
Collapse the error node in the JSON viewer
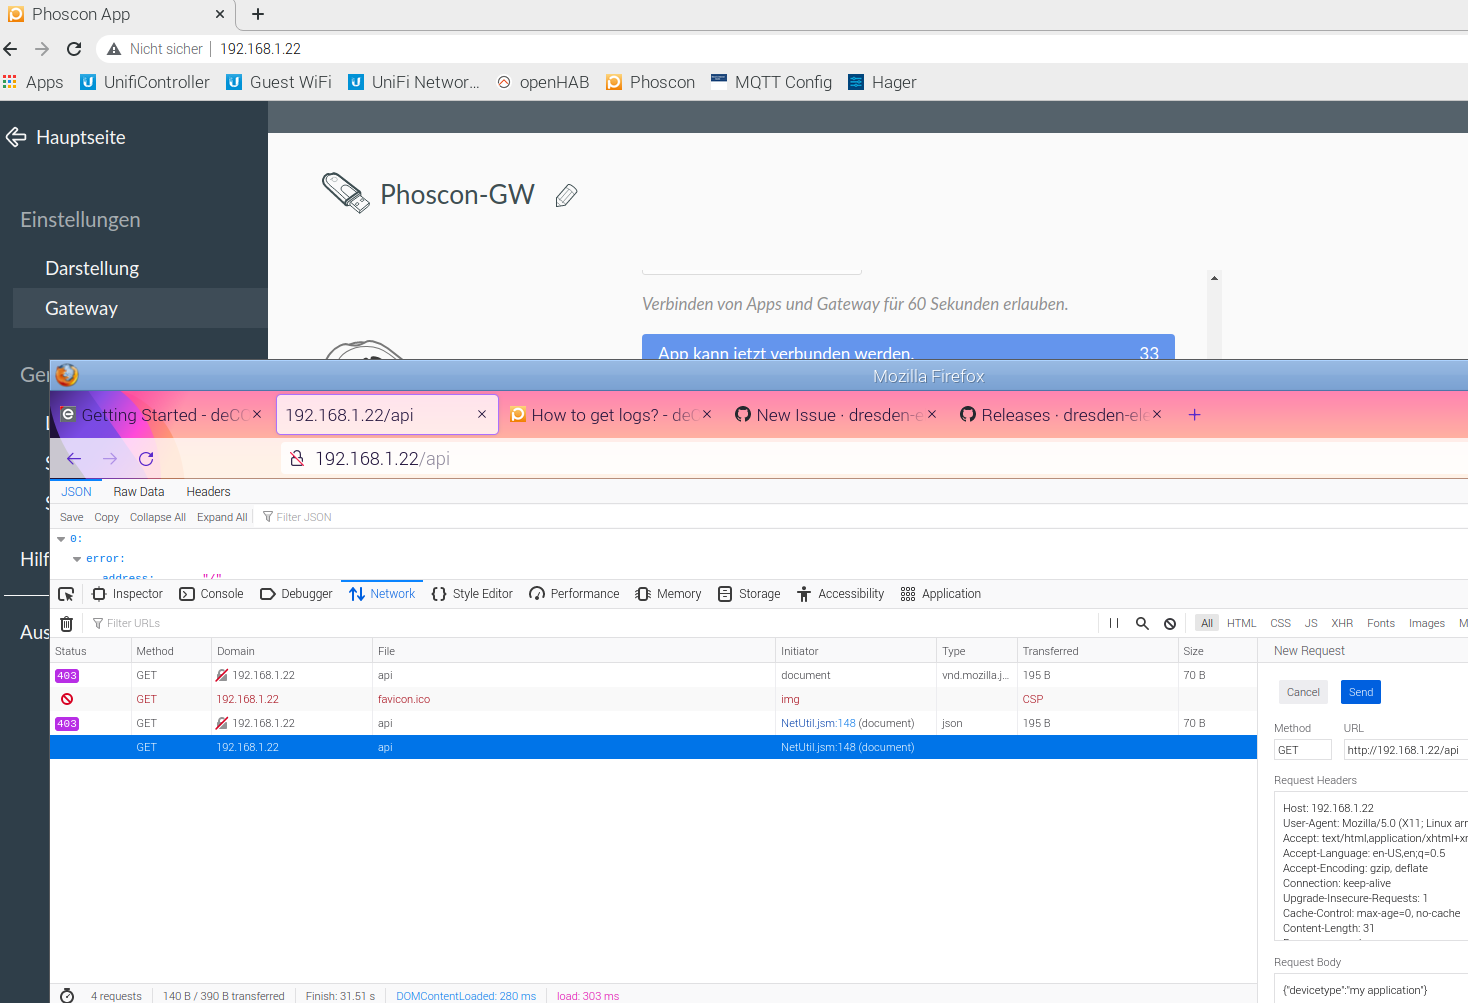[x=77, y=558]
